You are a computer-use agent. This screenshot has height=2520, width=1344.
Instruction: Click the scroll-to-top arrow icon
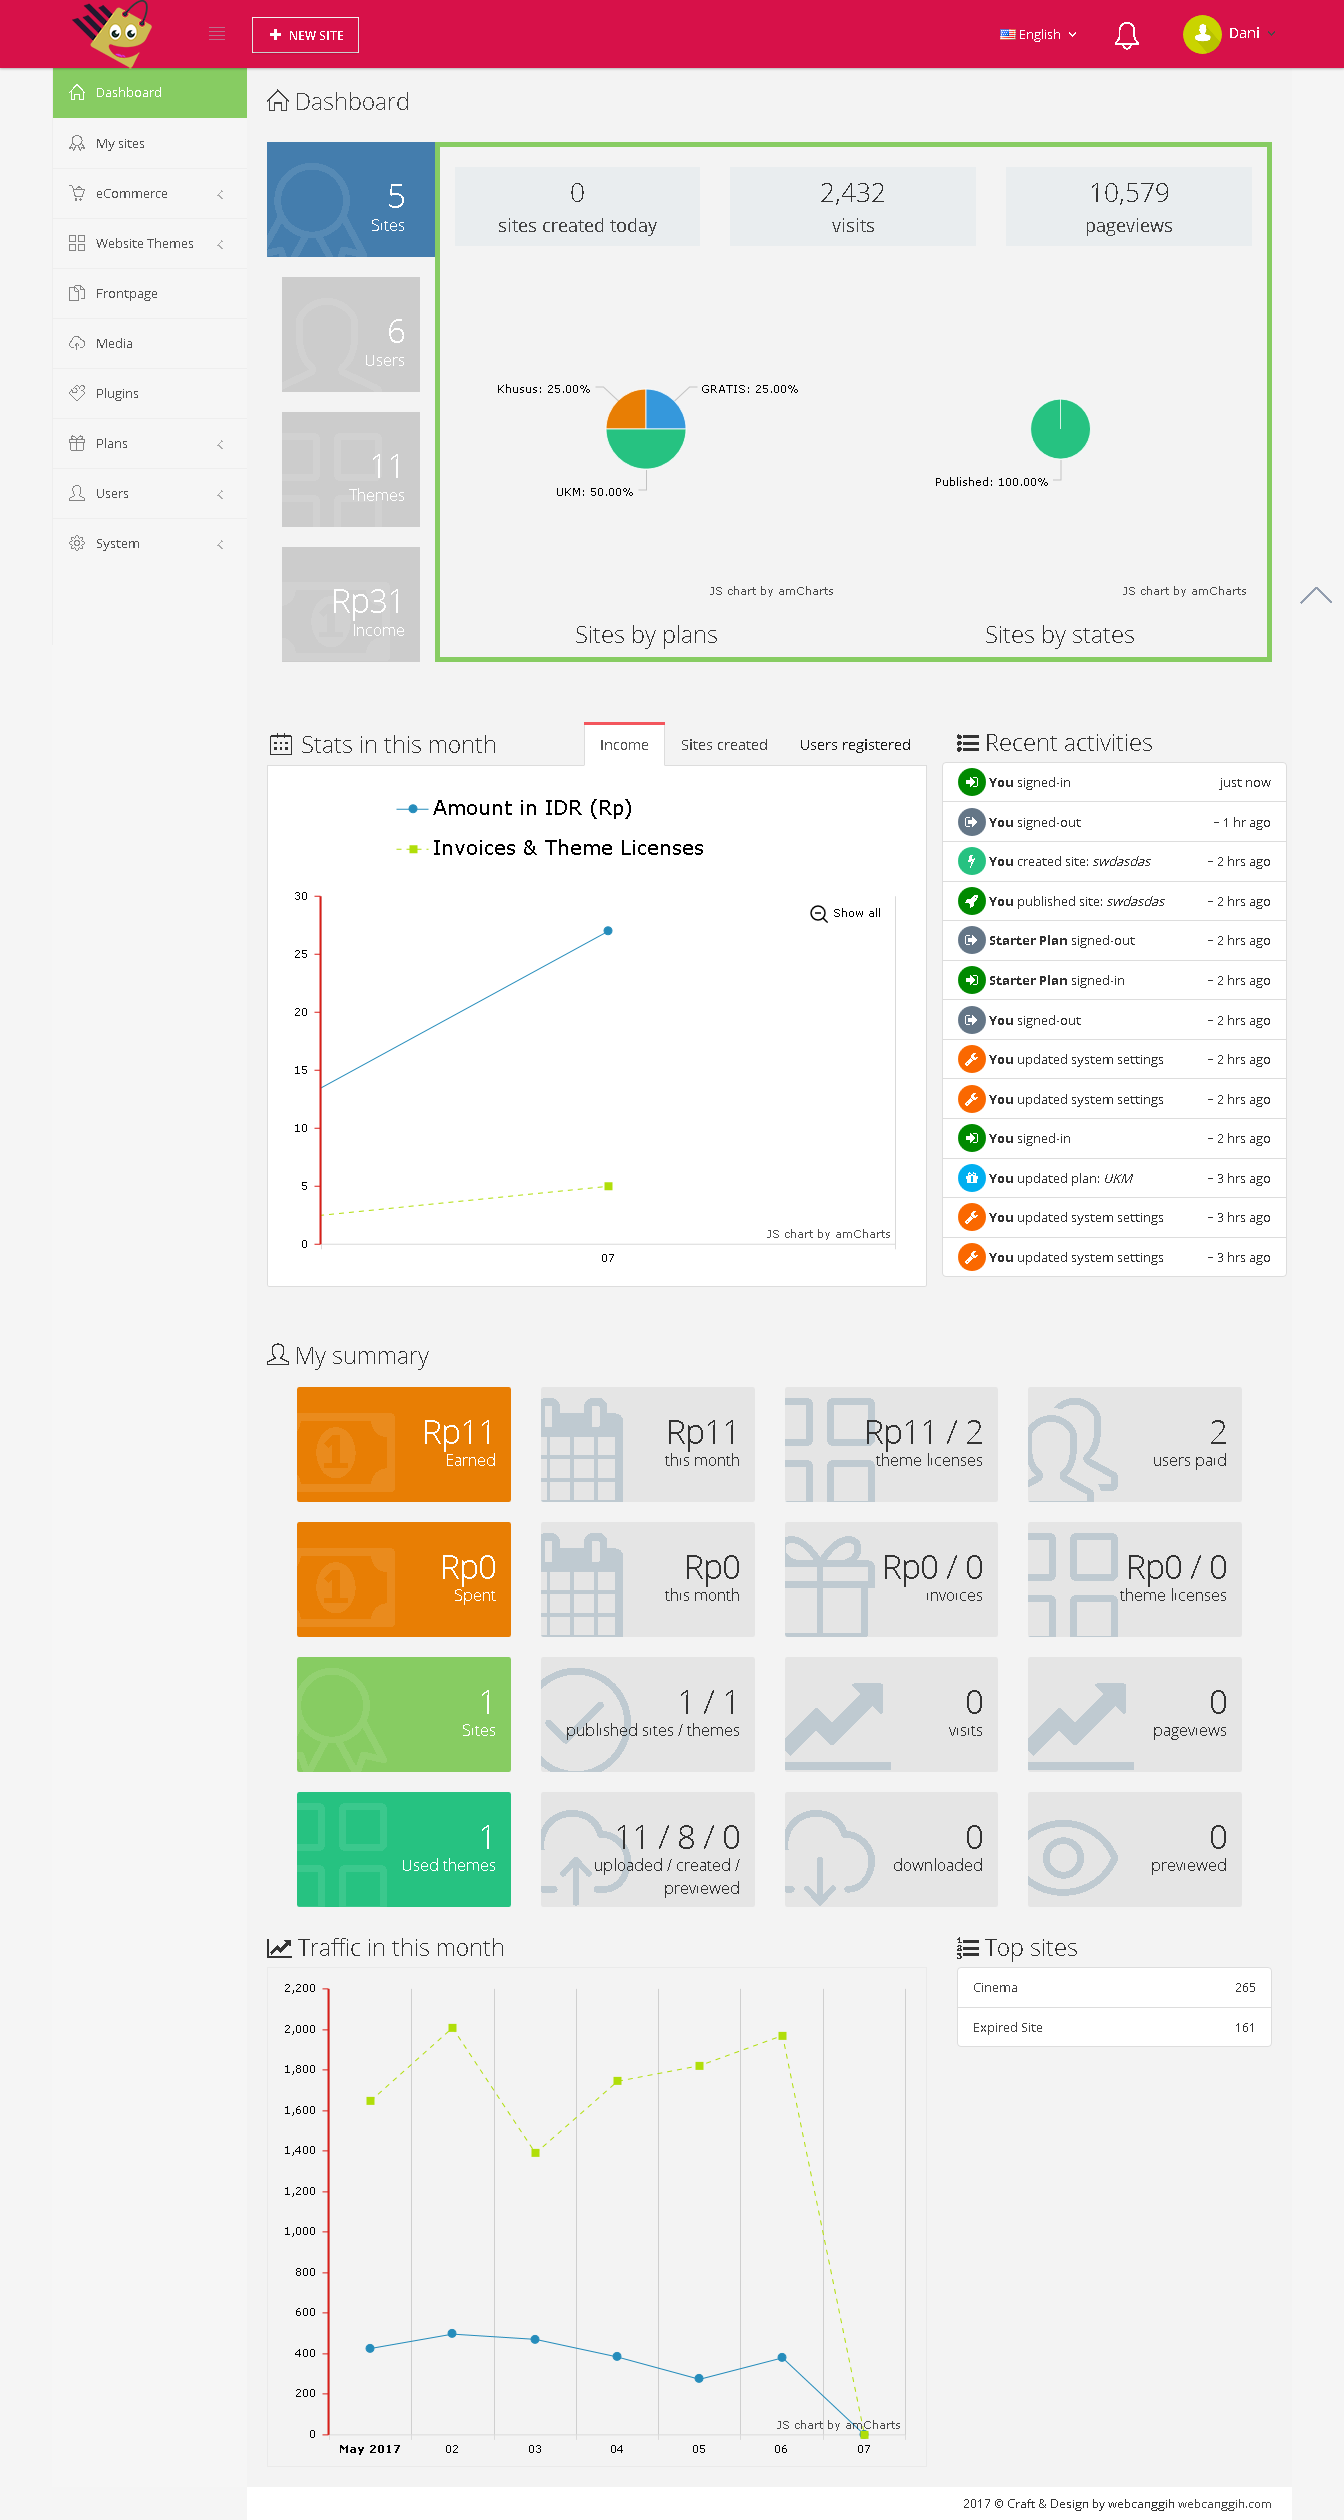1315,596
